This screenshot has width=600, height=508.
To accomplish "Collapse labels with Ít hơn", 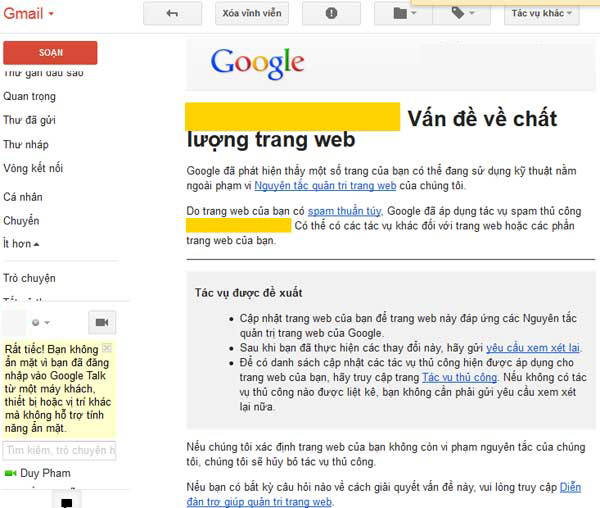I will click(21, 244).
